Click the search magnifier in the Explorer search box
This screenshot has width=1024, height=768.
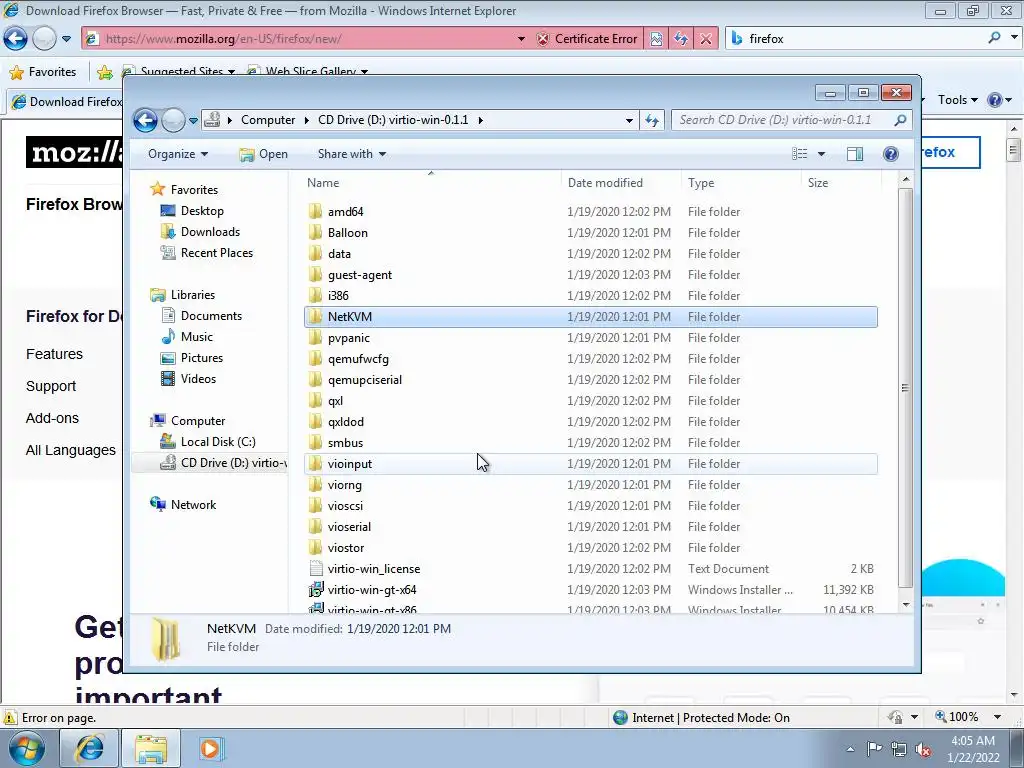900,120
